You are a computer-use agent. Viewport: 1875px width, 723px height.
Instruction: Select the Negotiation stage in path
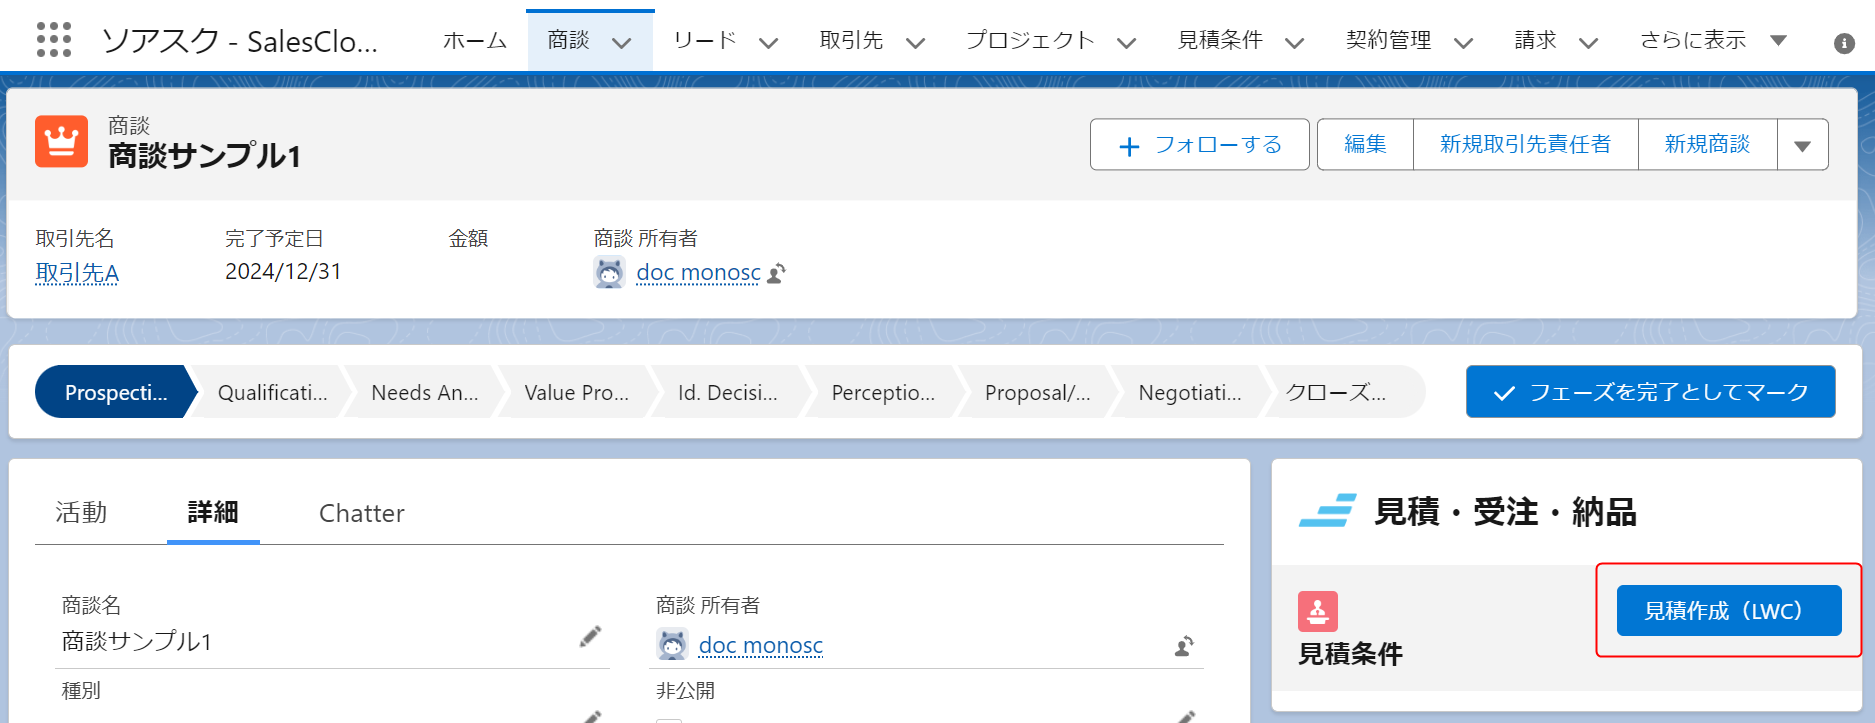click(1189, 392)
